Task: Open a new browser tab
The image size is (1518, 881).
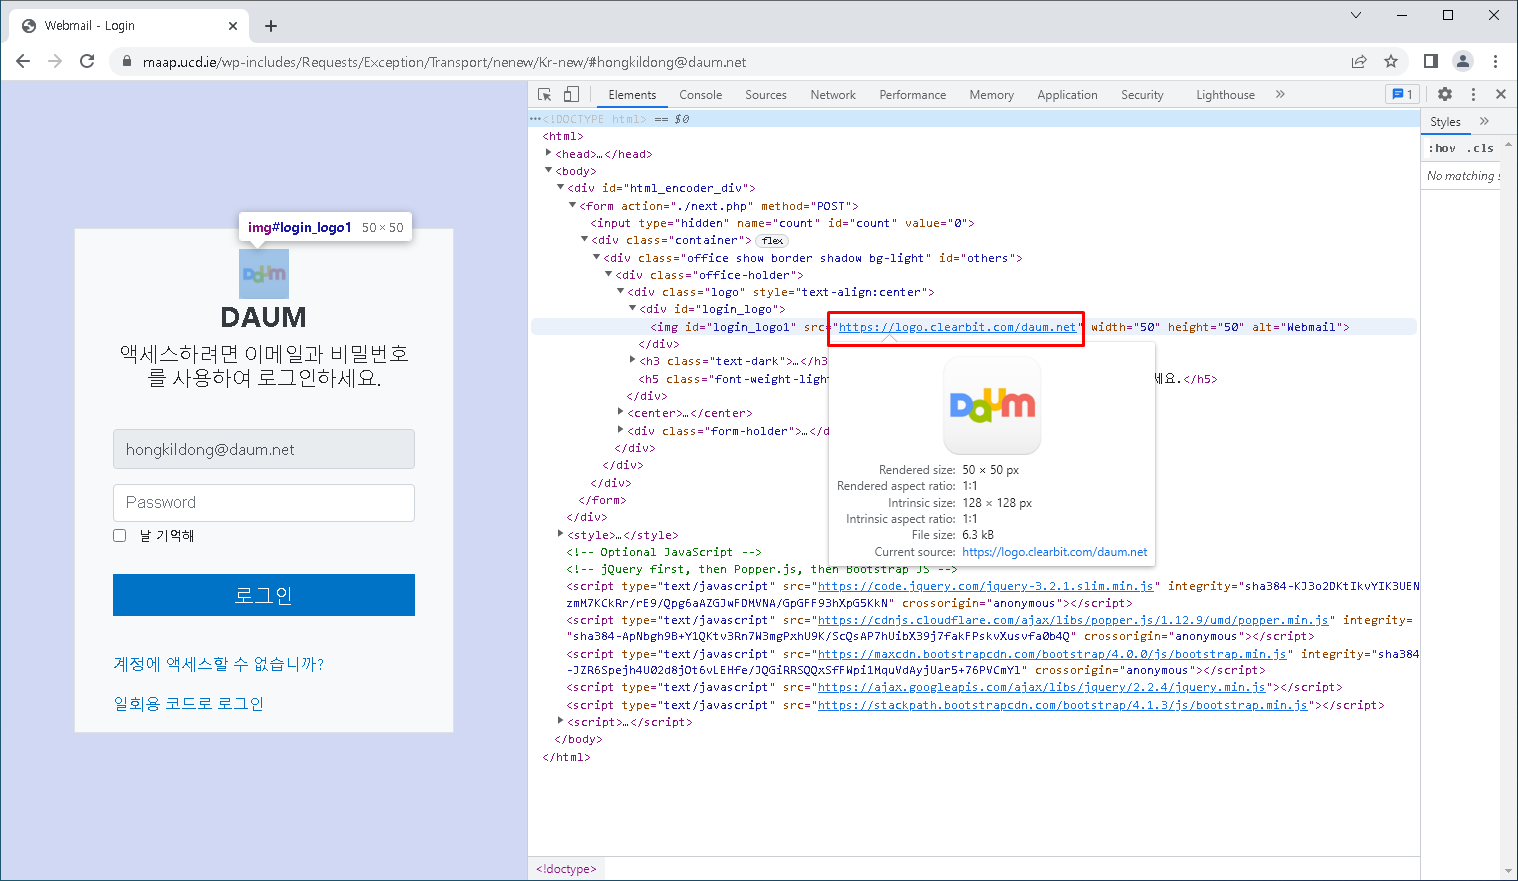Action: tap(271, 26)
